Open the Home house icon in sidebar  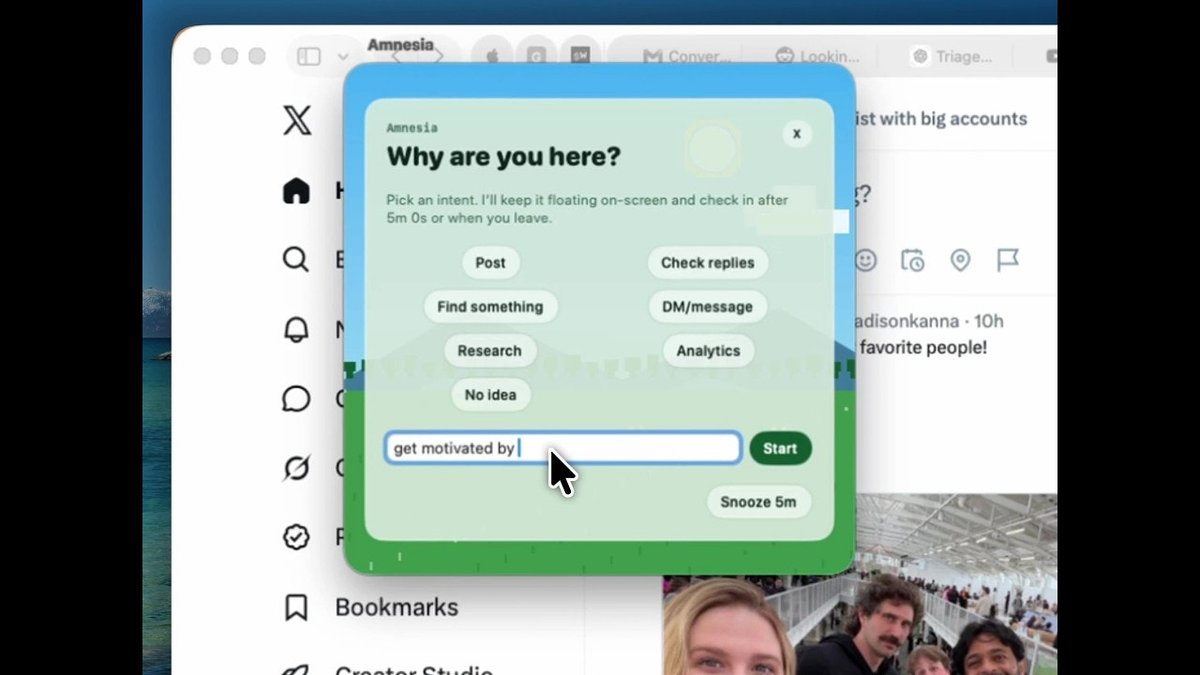(296, 190)
